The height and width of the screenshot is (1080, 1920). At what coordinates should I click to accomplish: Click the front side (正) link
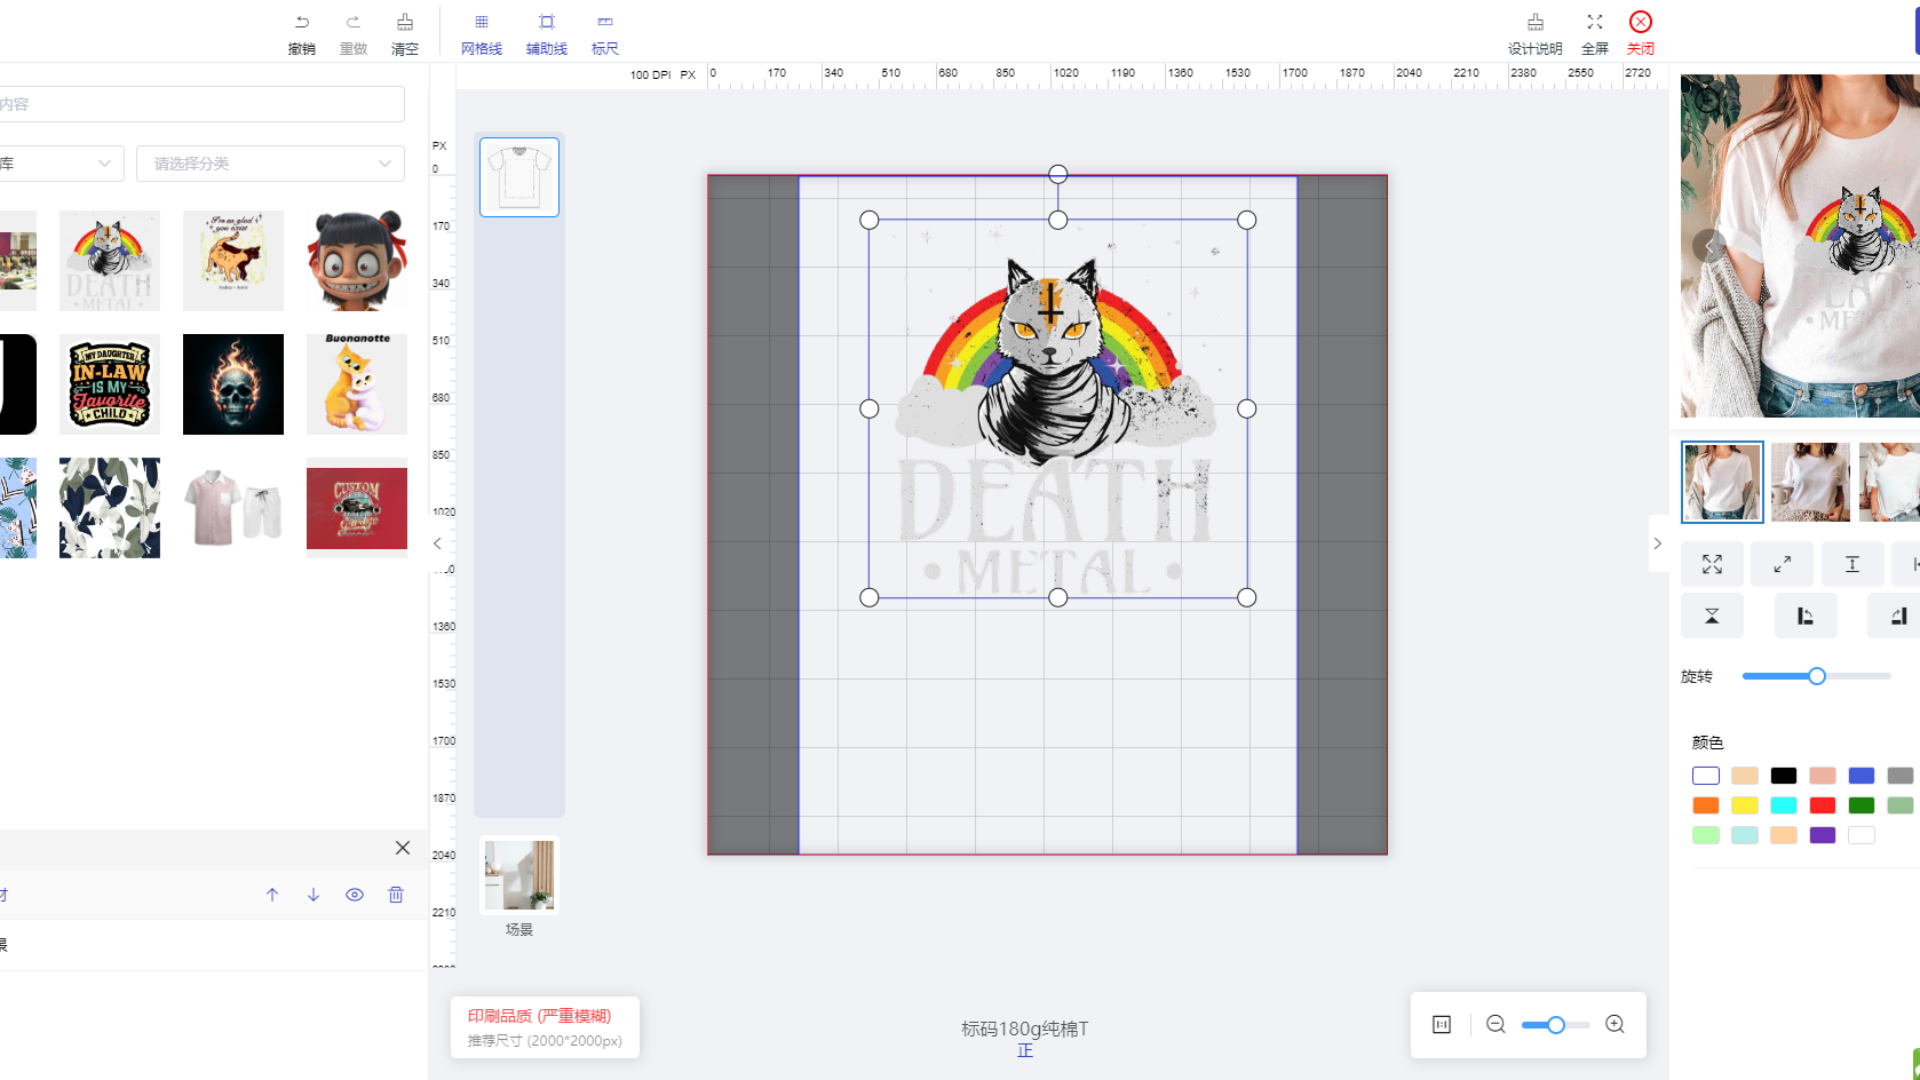pos(1024,1051)
